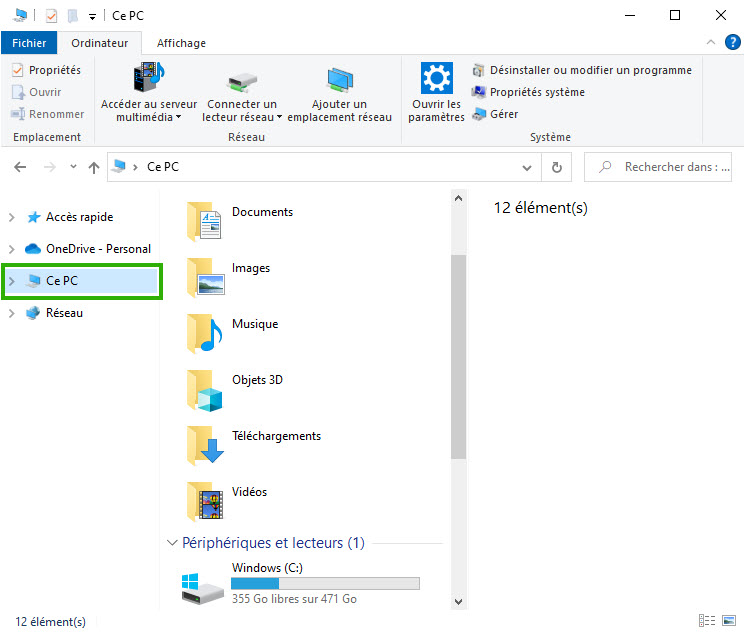The image size is (745, 634).
Task: Click the Renommer ribbon command
Action: [x=47, y=114]
